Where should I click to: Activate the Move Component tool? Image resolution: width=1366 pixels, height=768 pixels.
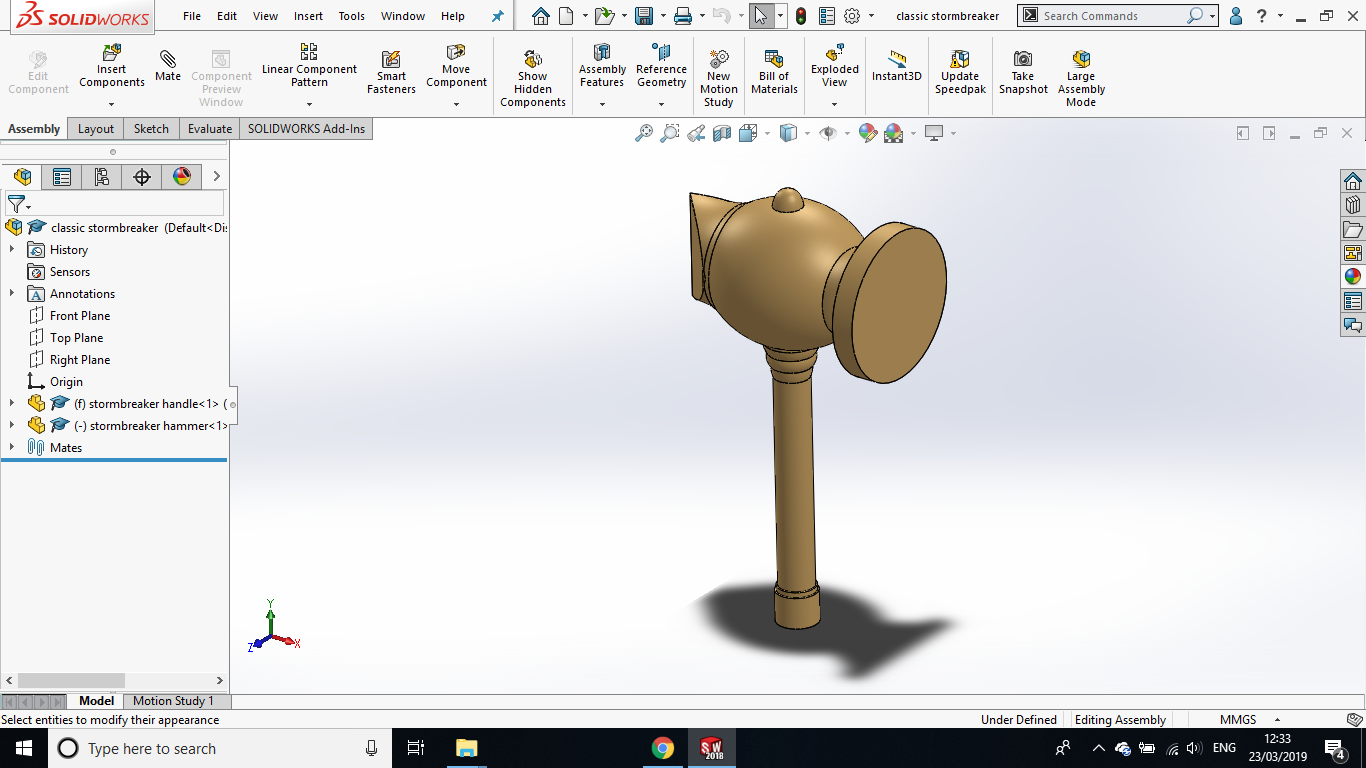click(x=456, y=66)
